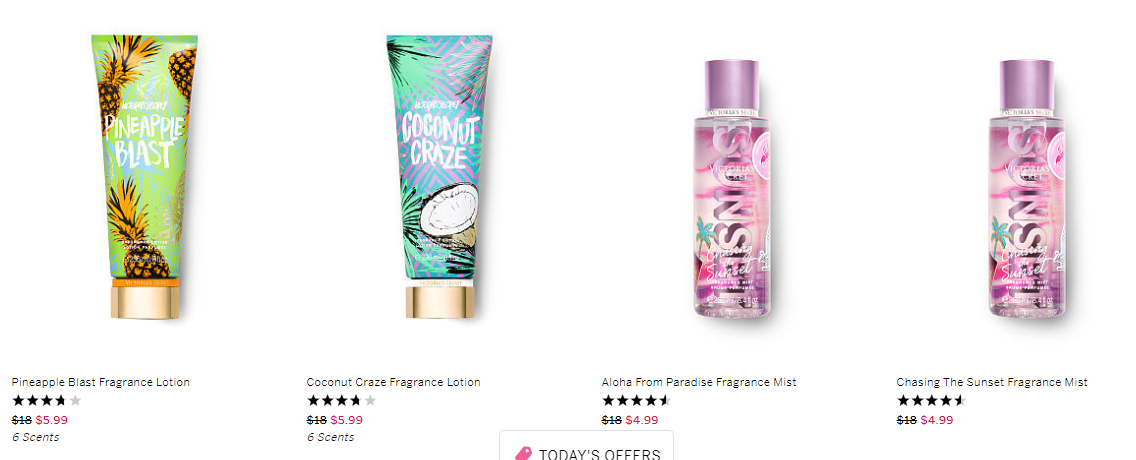Open the Chasing The Sunset Fragrance Mist link
The width and height of the screenshot is (1136, 460).
tap(992, 382)
